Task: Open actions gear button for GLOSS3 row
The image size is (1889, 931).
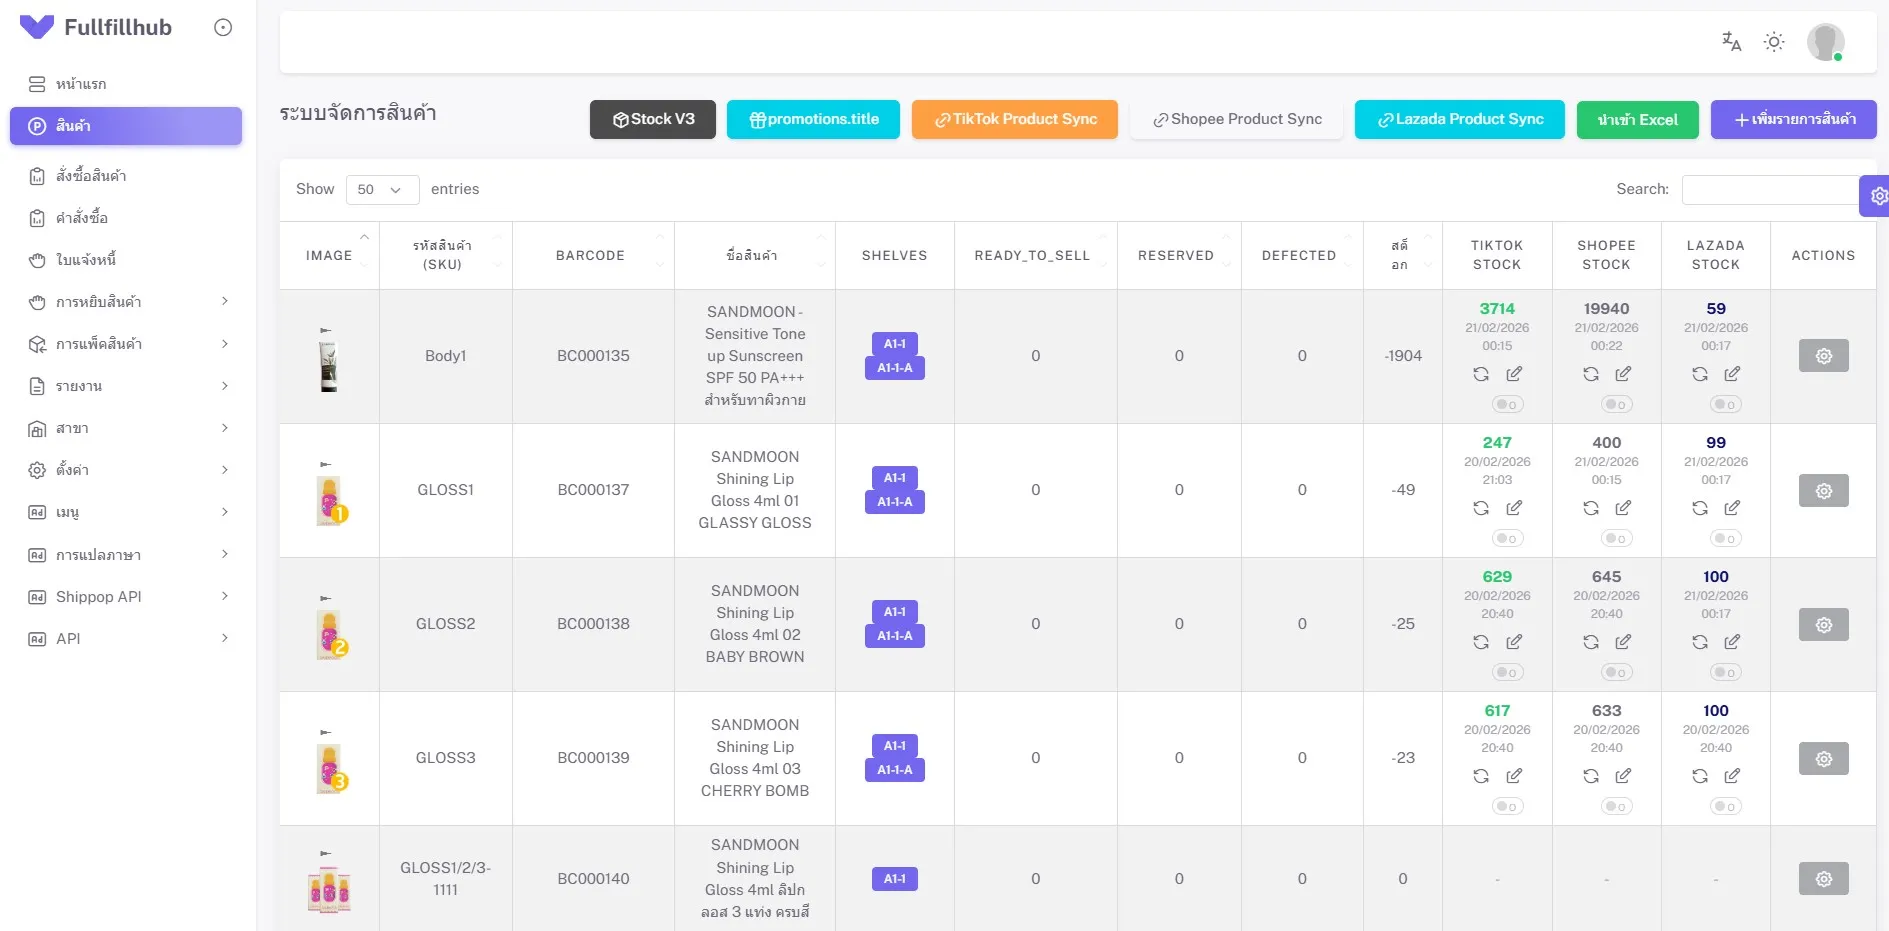Action: point(1823,759)
